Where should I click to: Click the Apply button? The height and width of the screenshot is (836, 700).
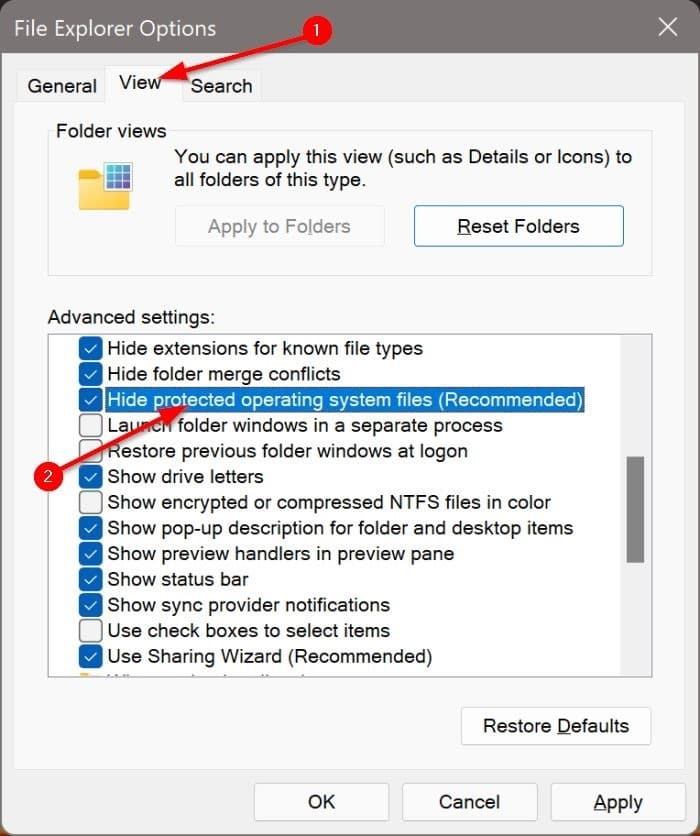(x=618, y=802)
